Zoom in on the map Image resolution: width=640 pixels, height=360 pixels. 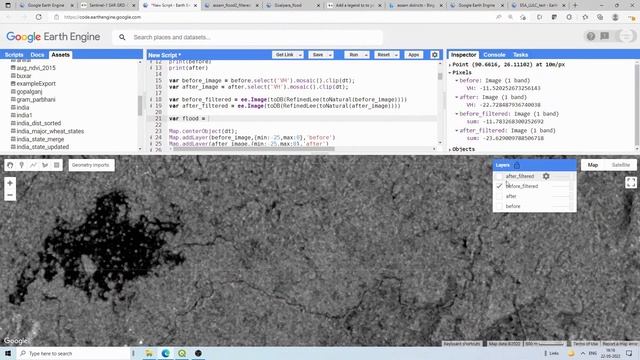(10, 183)
